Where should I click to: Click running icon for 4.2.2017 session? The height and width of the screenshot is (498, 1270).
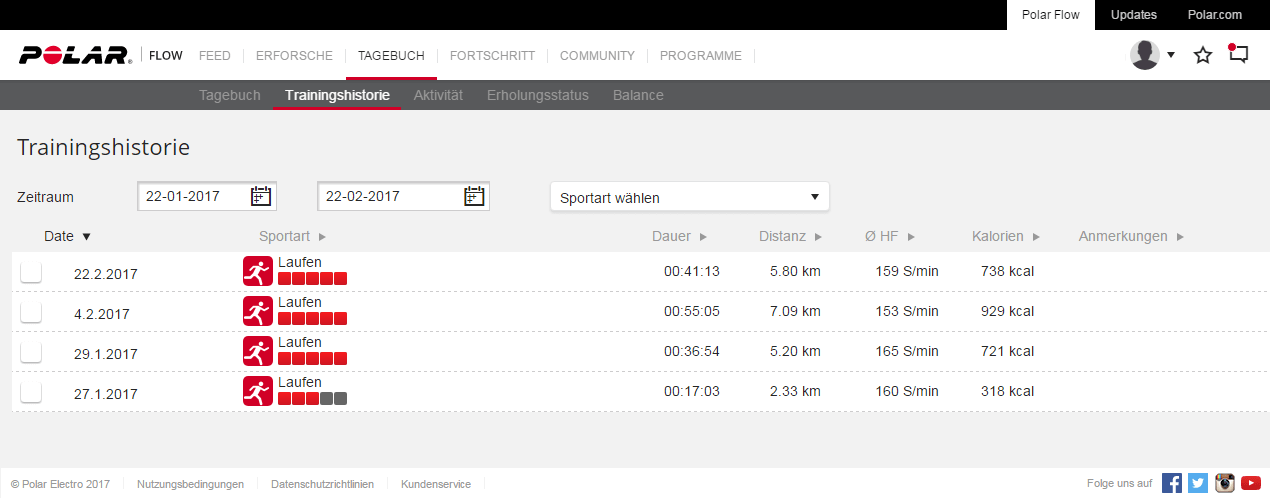pos(258,311)
